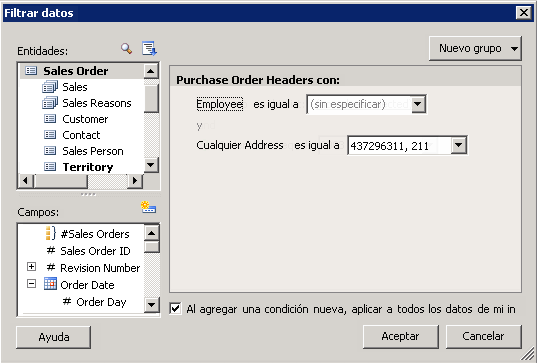Click the splitter grip between Entidades and Campos
Screen dimensions: 537x363
pos(88,195)
